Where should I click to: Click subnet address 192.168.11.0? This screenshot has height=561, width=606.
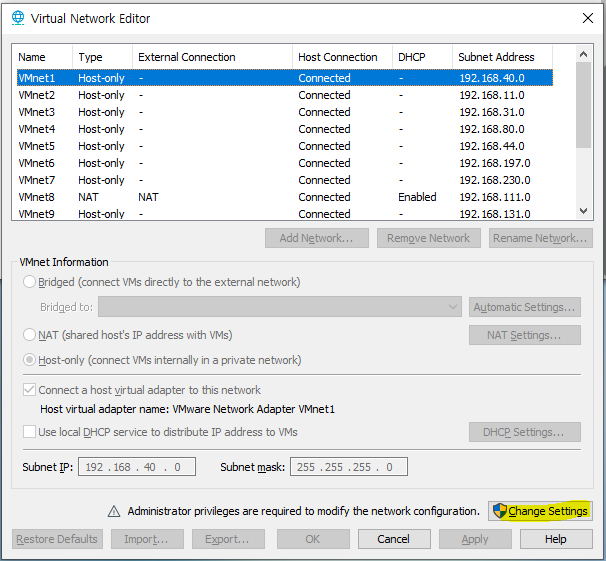click(492, 95)
